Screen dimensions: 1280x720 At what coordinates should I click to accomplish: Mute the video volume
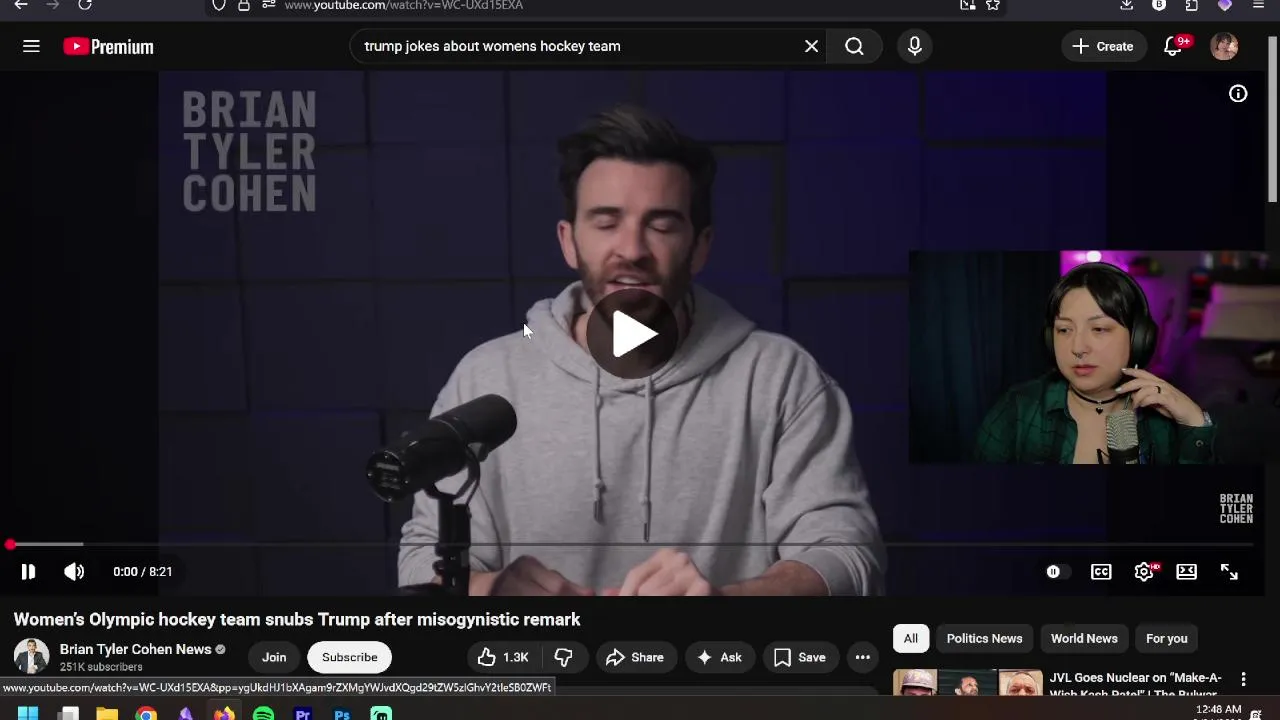tap(74, 572)
